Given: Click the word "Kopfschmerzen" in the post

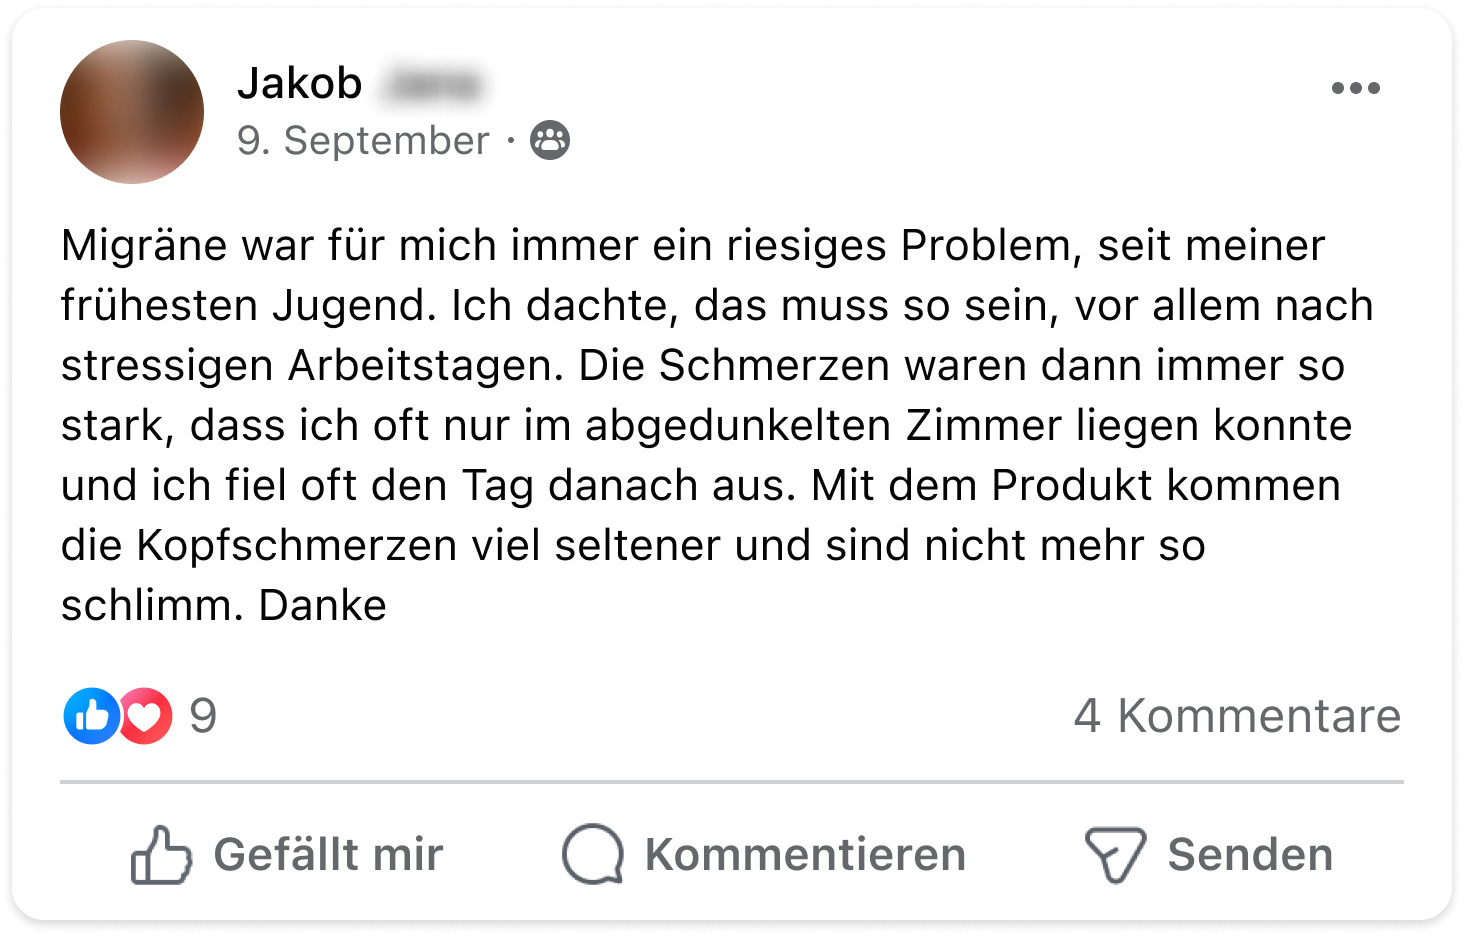Looking at the screenshot, I should point(297,546).
